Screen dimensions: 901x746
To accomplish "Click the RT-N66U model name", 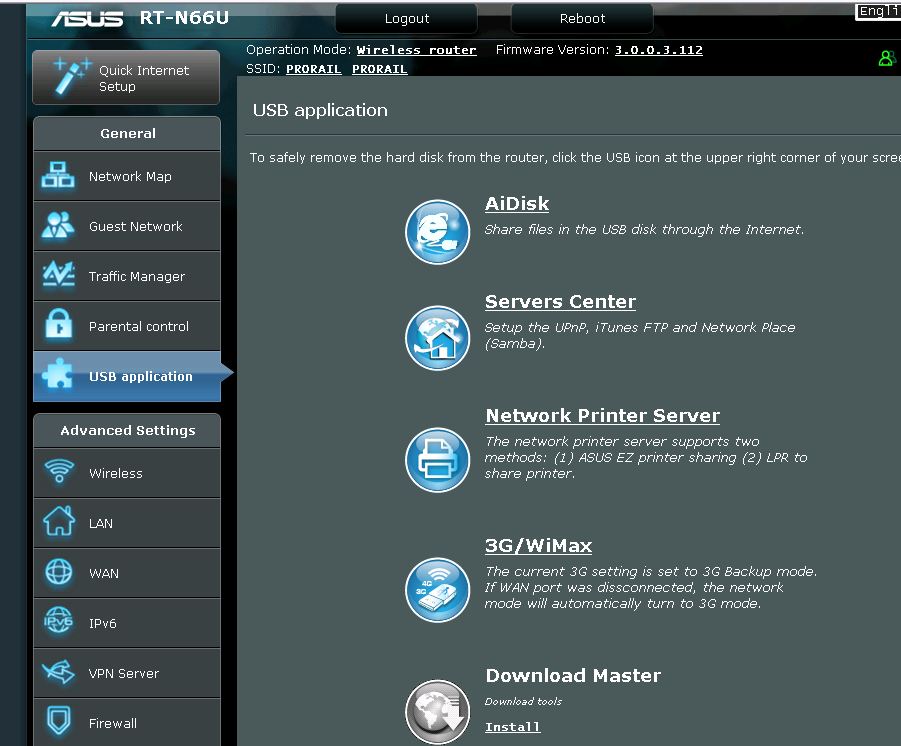I will [x=184, y=18].
